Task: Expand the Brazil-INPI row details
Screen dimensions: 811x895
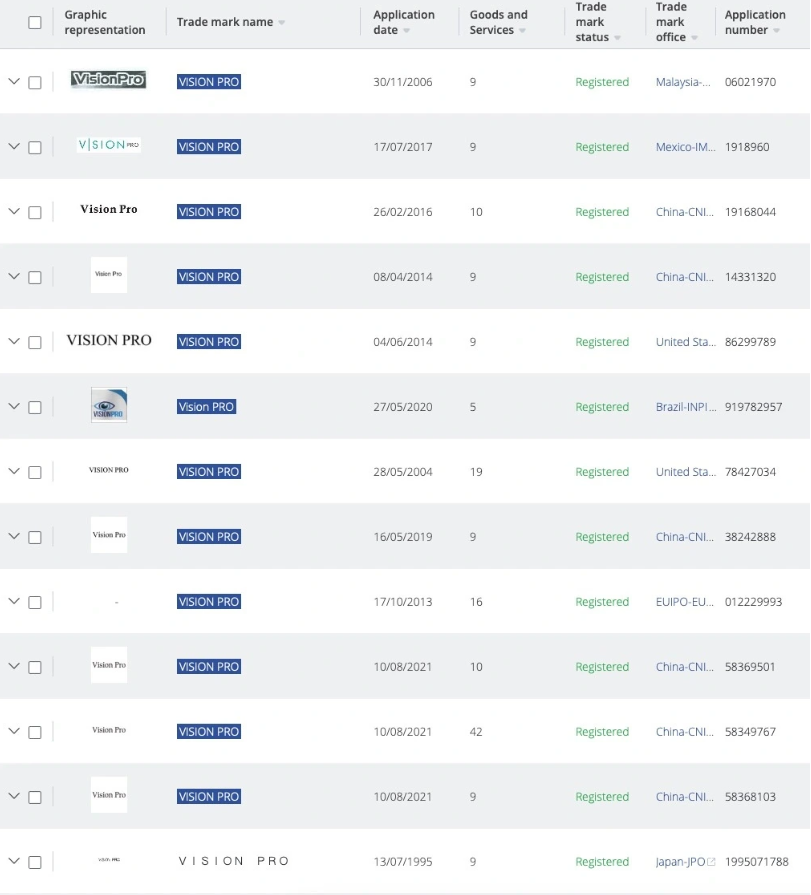Action: pos(14,406)
